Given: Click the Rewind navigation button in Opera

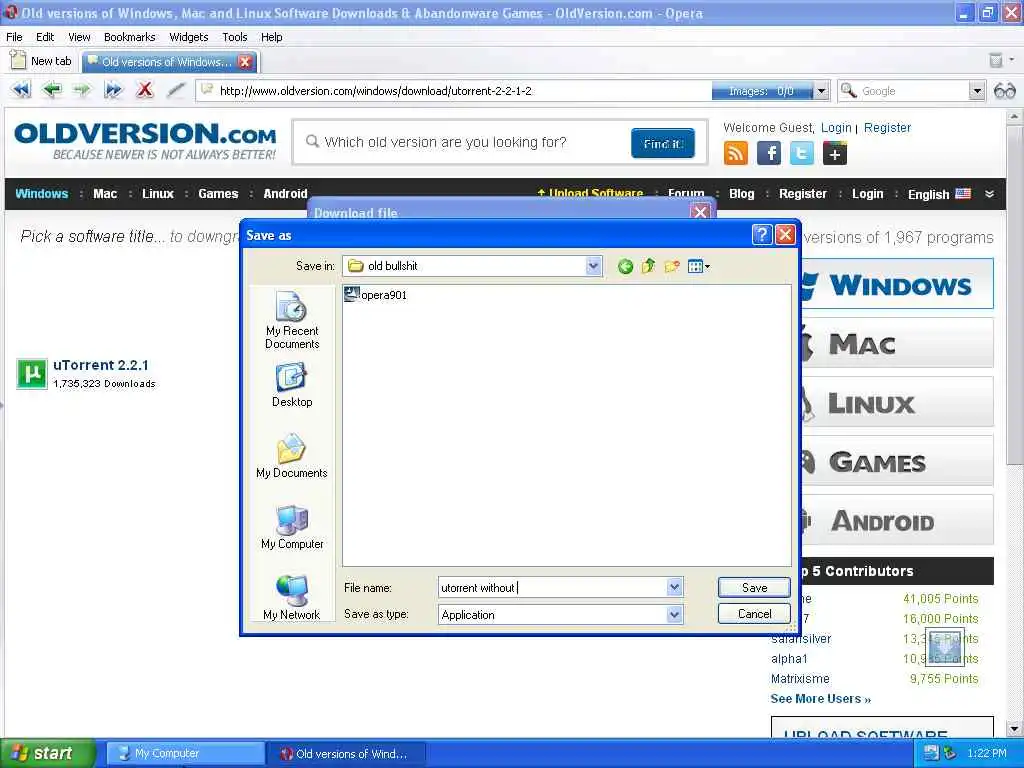Looking at the screenshot, I should point(21,89).
